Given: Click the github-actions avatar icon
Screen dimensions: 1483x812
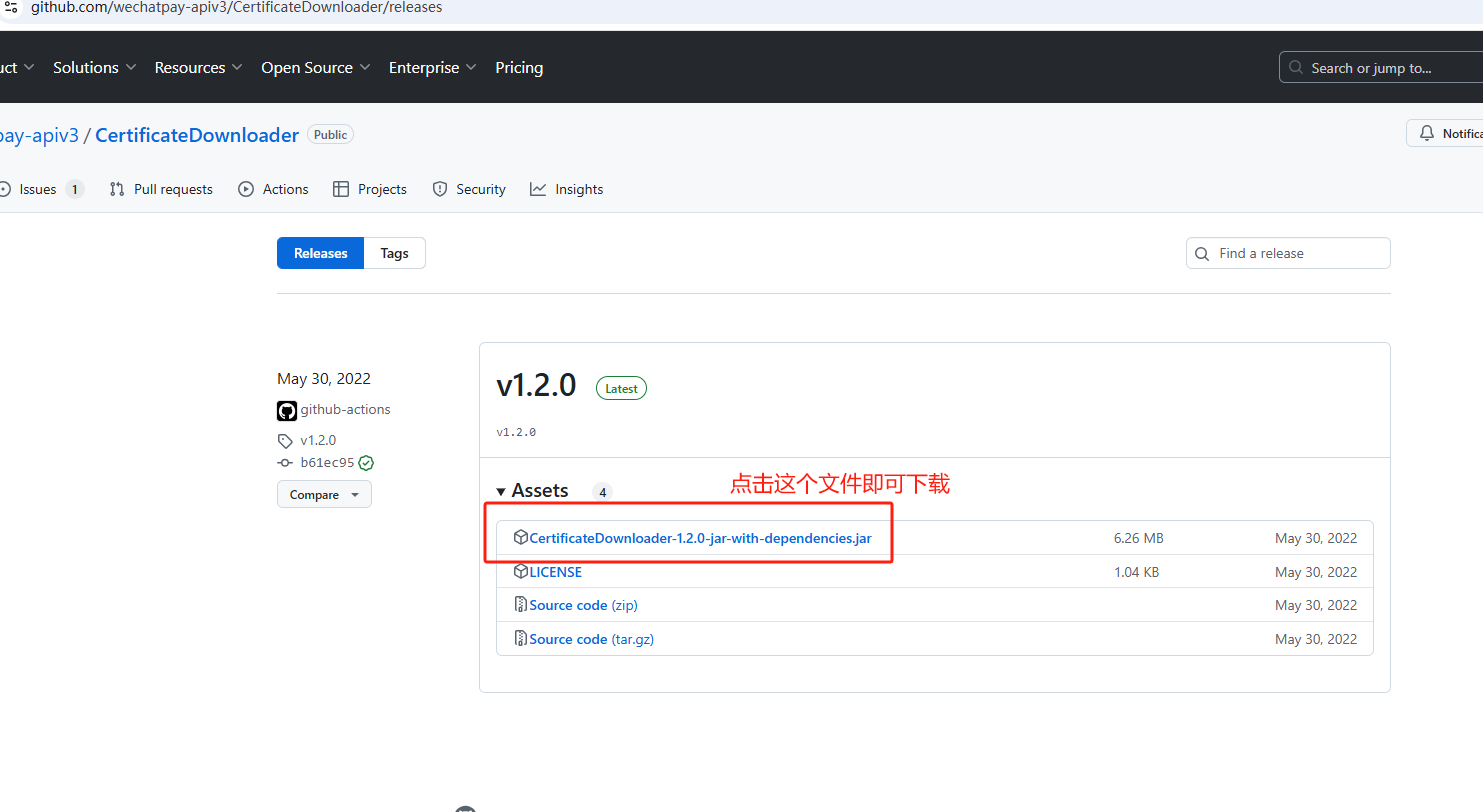Looking at the screenshot, I should tap(287, 410).
